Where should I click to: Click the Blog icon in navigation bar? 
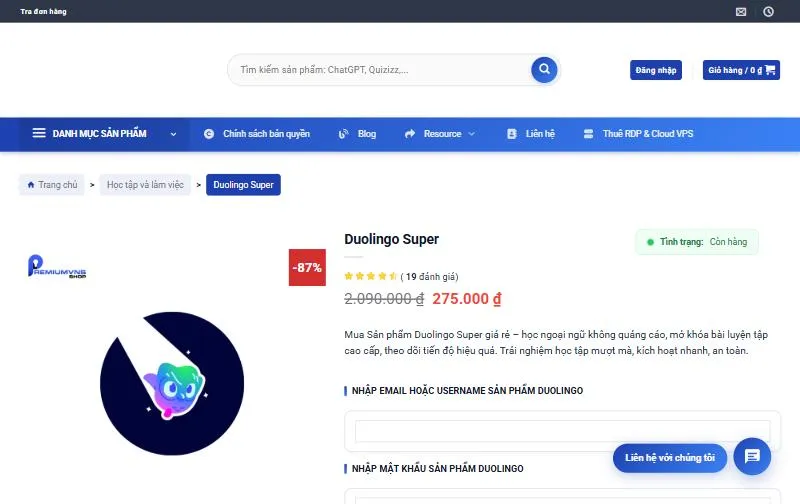[343, 134]
